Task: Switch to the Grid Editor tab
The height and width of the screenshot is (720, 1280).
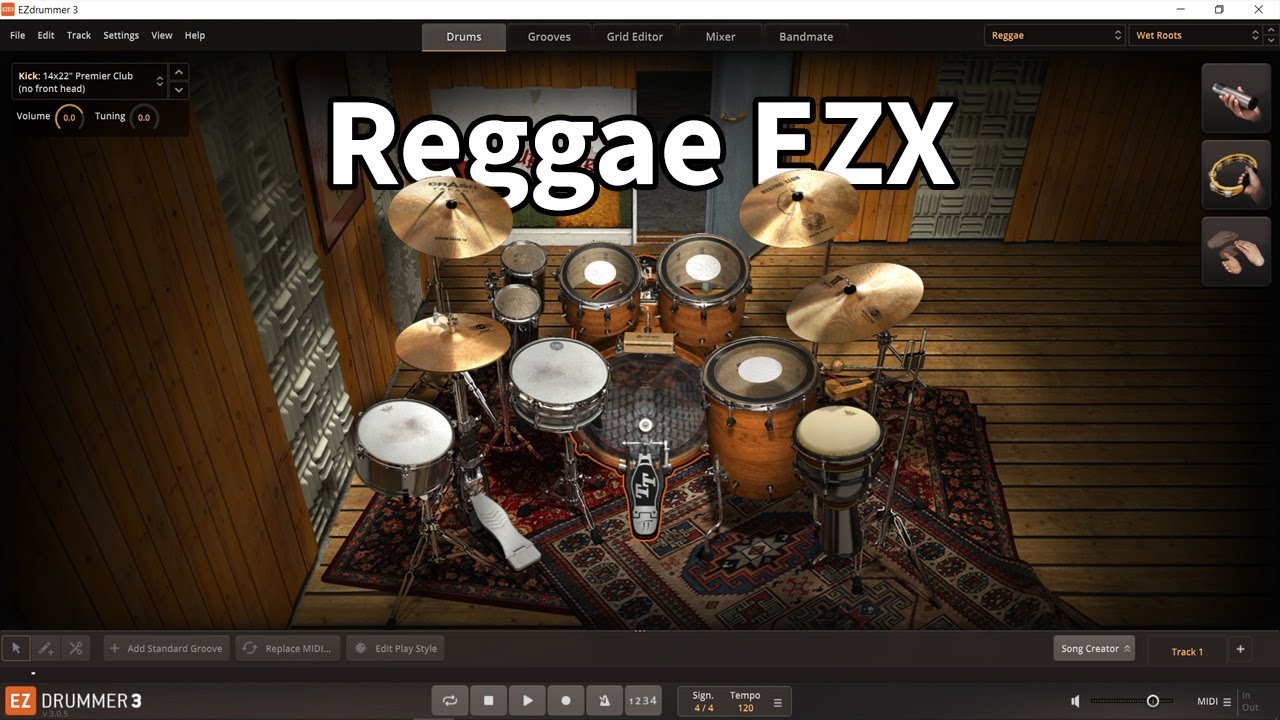Action: click(635, 36)
